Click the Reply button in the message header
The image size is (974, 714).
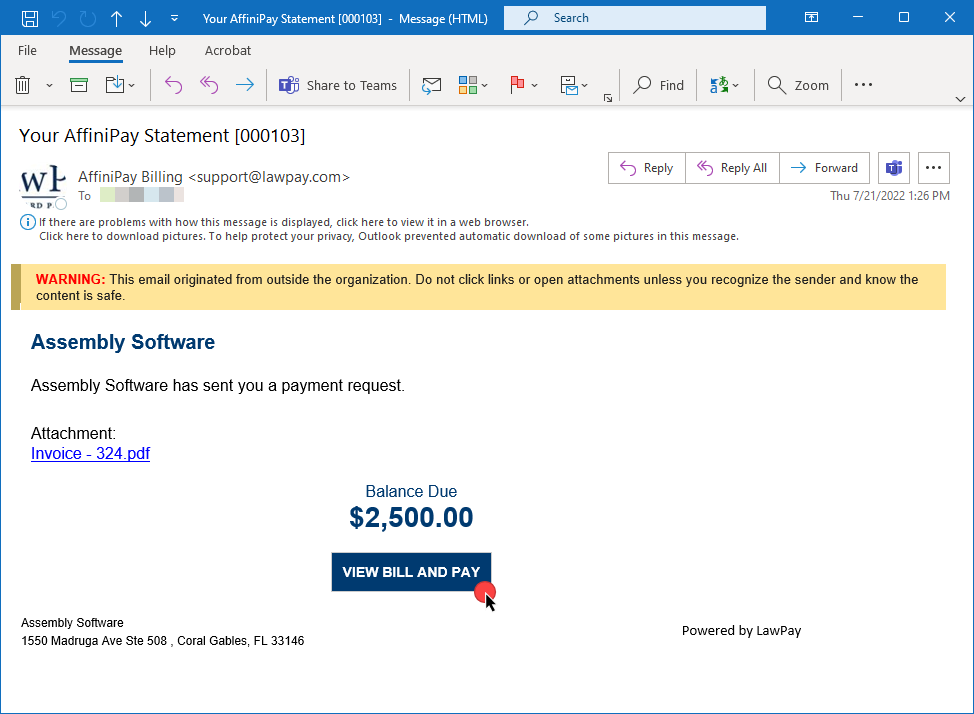click(x=647, y=168)
